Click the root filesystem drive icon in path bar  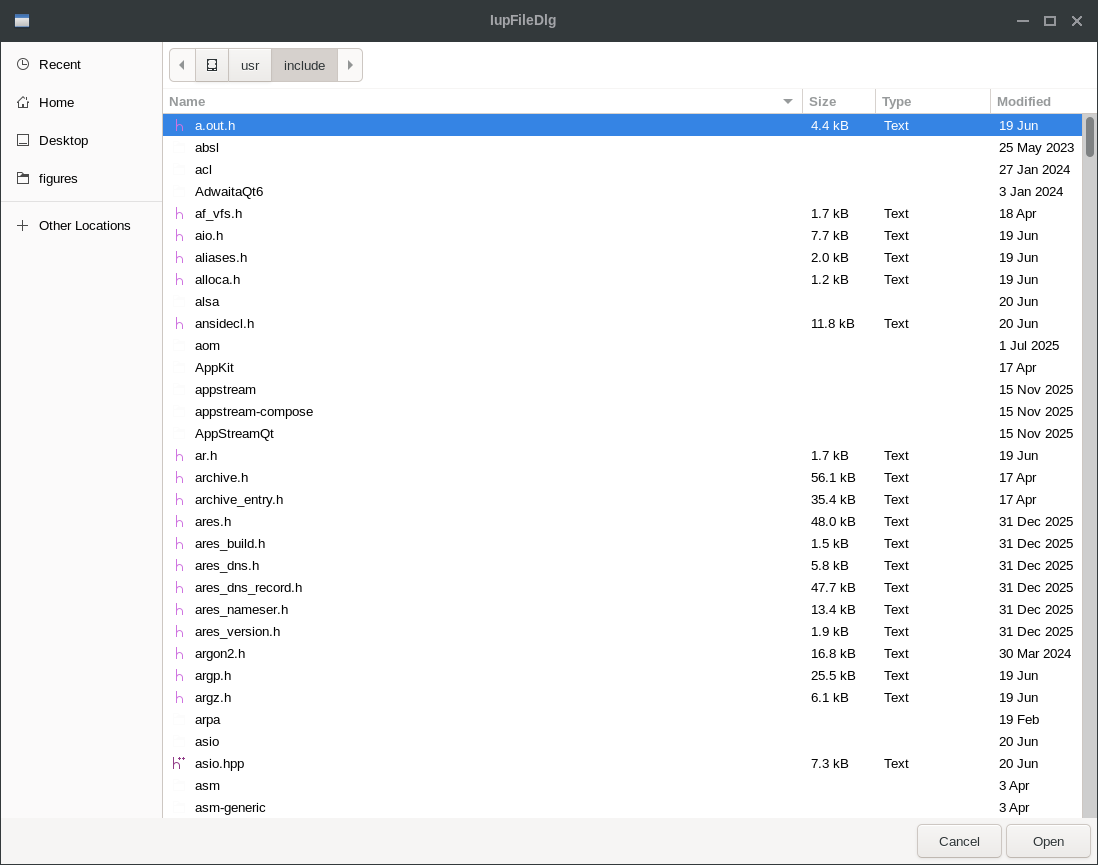point(211,65)
